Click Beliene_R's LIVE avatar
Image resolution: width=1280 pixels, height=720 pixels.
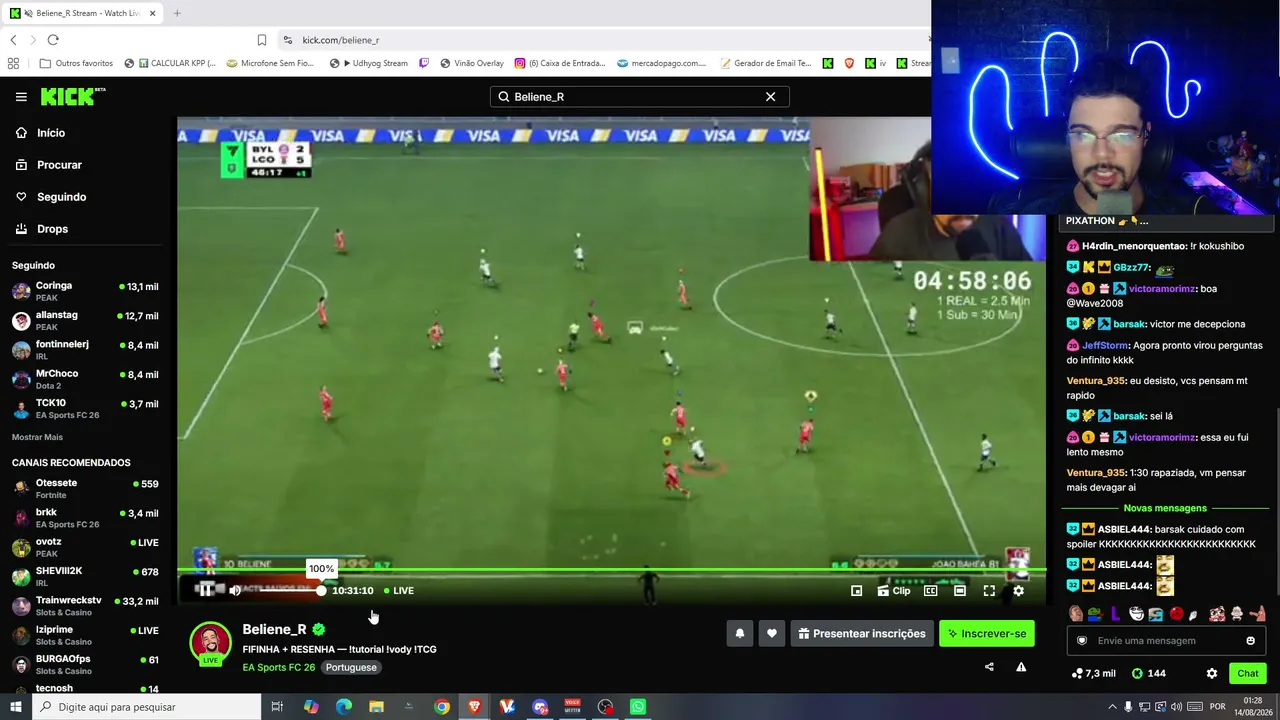pyautogui.click(x=210, y=644)
